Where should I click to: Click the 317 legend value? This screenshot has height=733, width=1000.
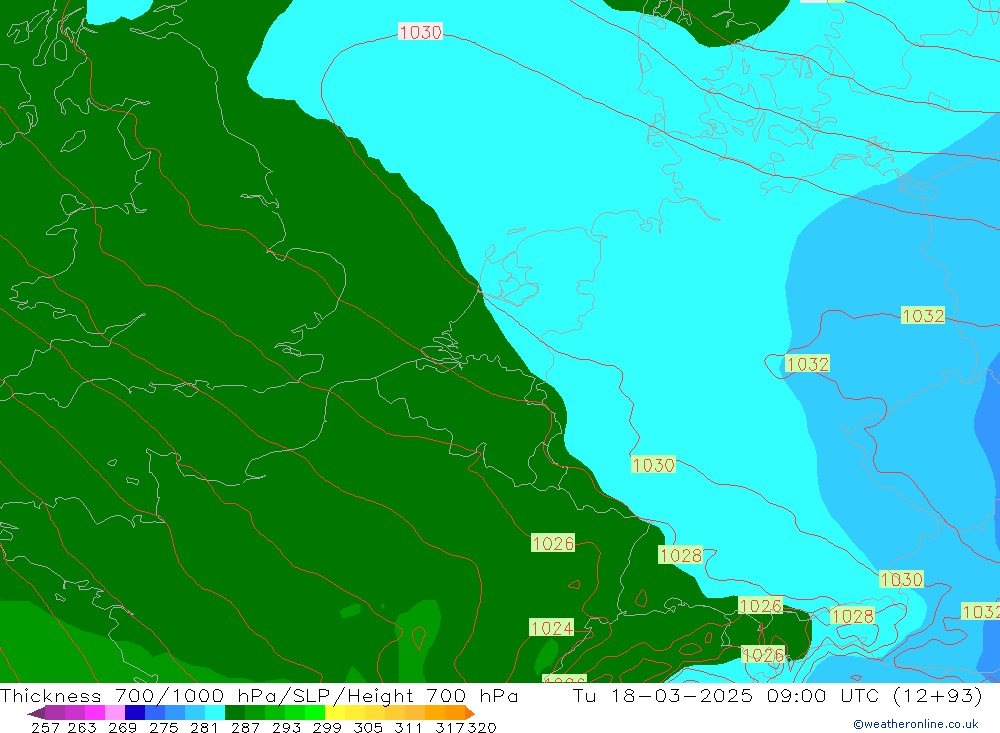[x=450, y=727]
